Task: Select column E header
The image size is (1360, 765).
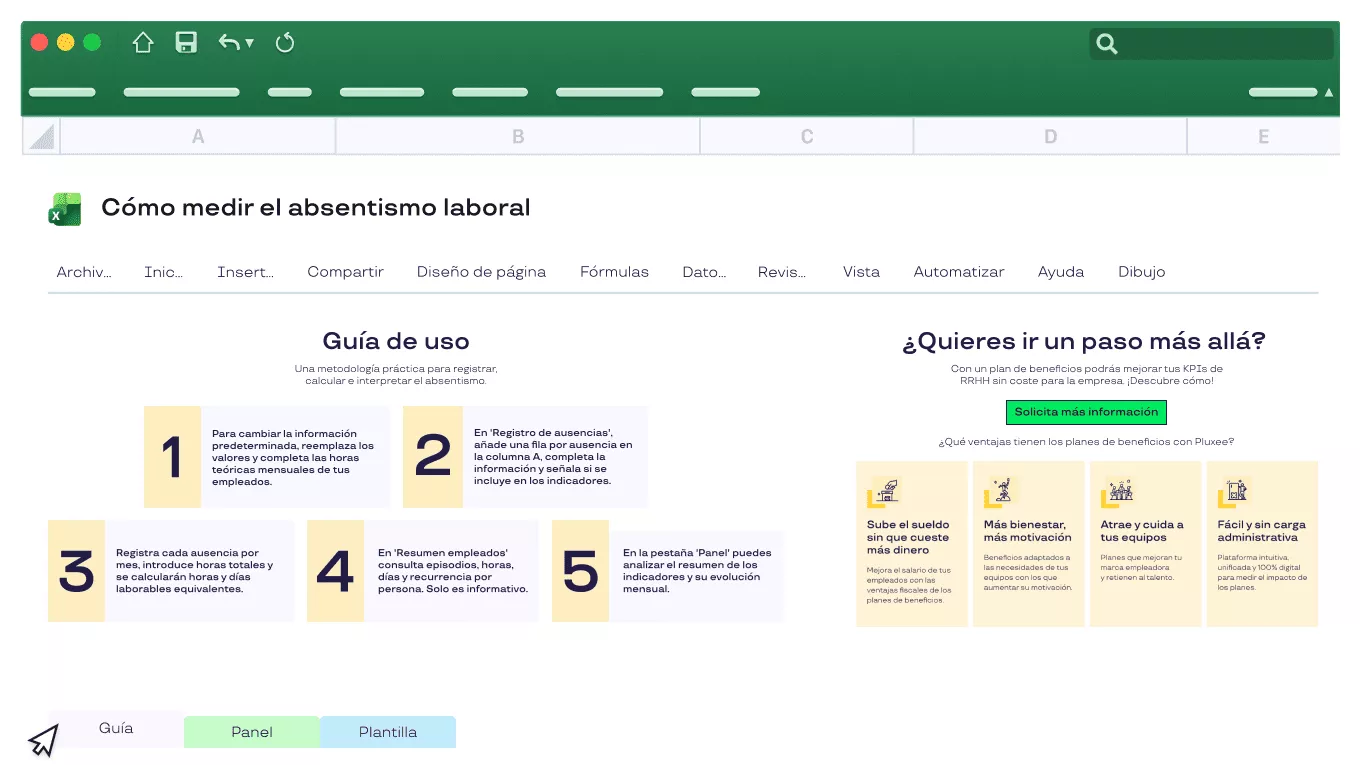Action: click(1263, 136)
